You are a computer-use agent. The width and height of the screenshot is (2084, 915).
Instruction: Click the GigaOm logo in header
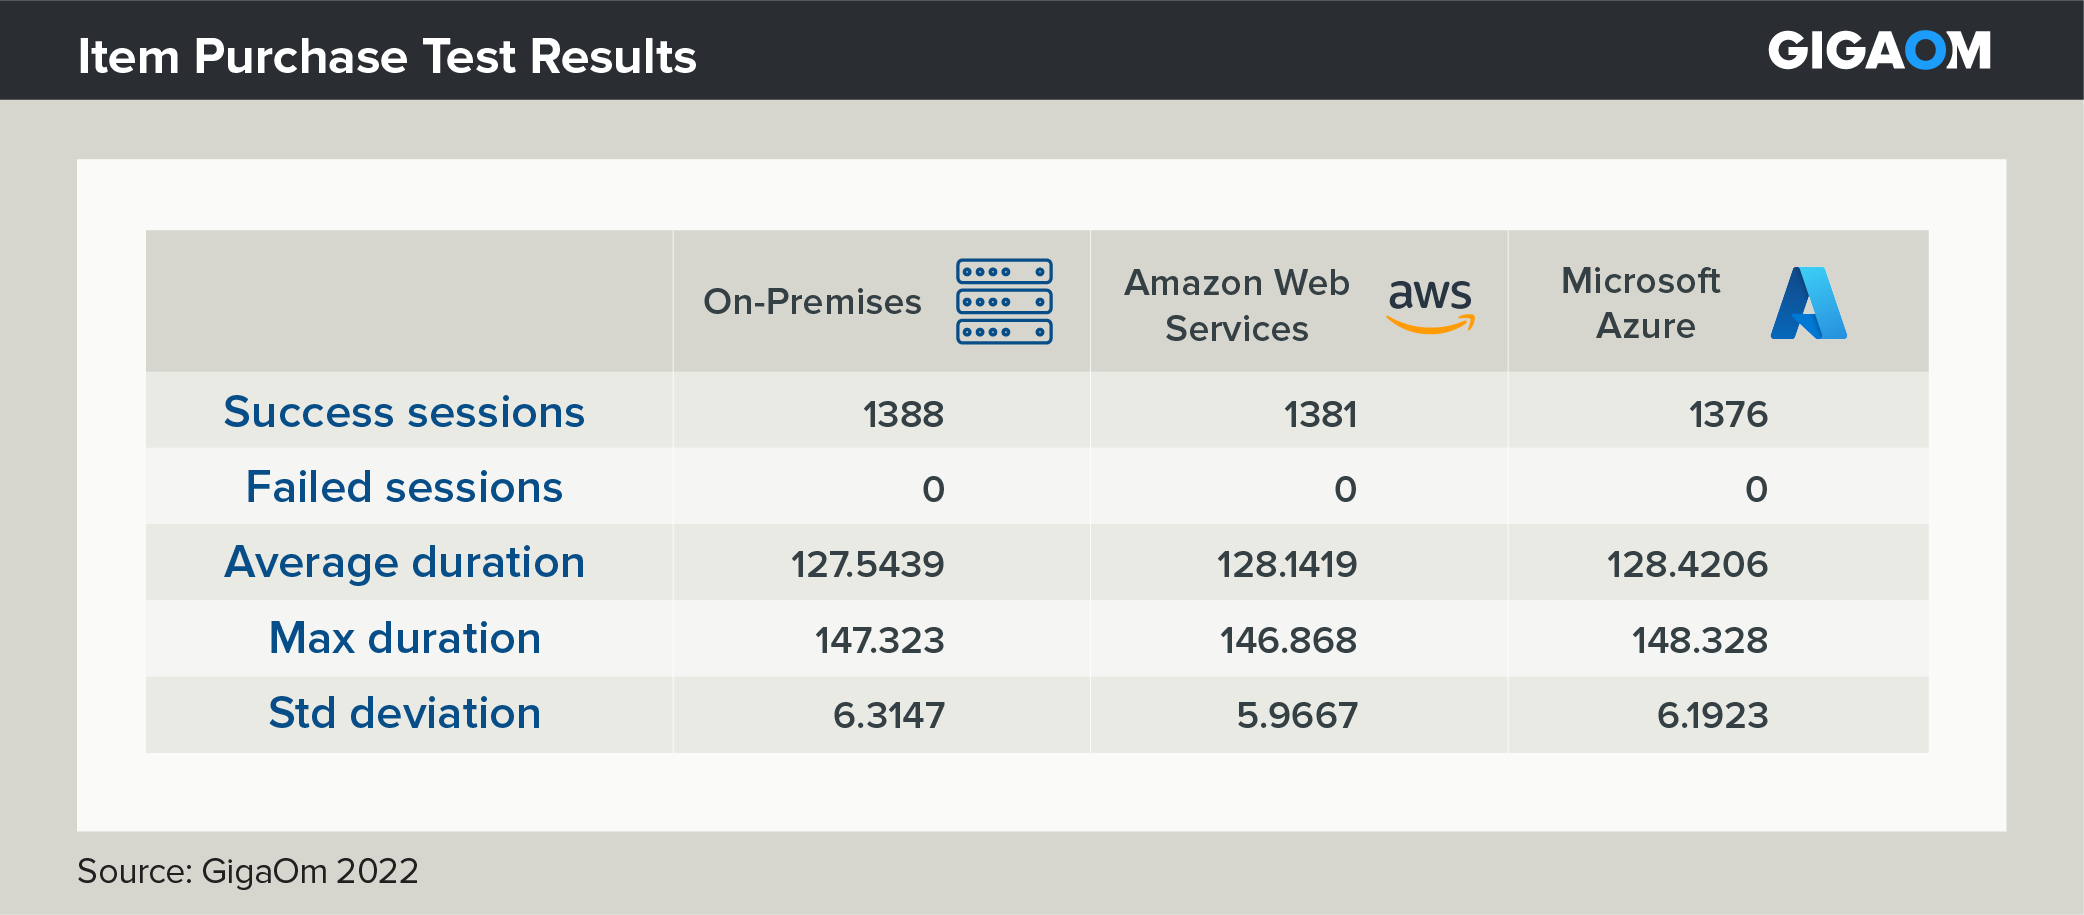[1878, 51]
